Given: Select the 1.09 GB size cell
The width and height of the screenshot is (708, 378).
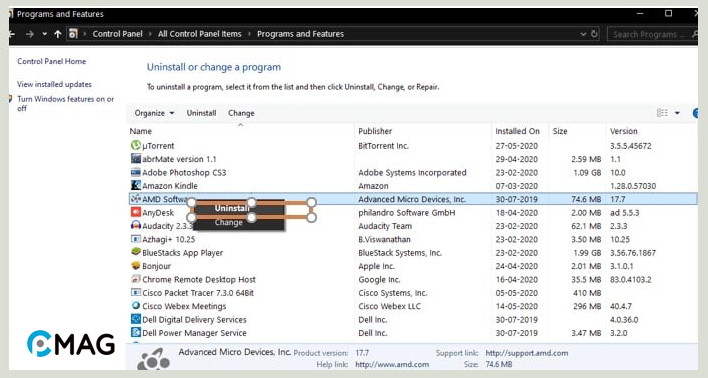Looking at the screenshot, I should (587, 173).
